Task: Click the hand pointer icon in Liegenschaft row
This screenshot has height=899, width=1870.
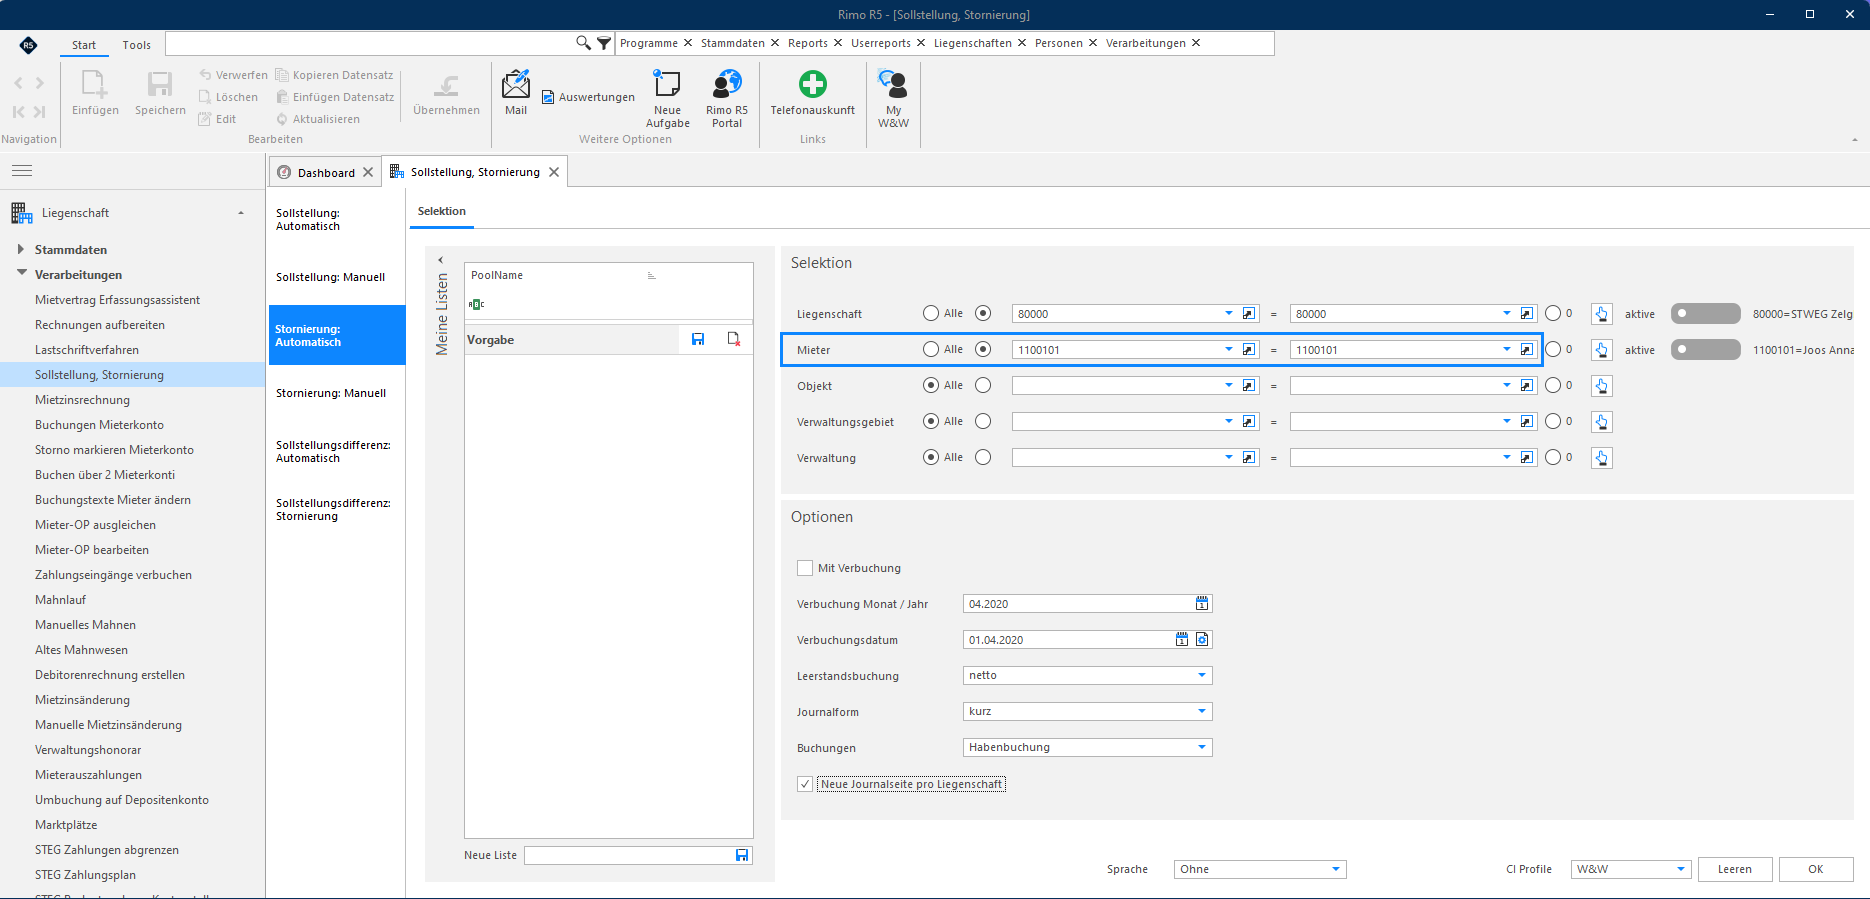Action: point(1602,314)
